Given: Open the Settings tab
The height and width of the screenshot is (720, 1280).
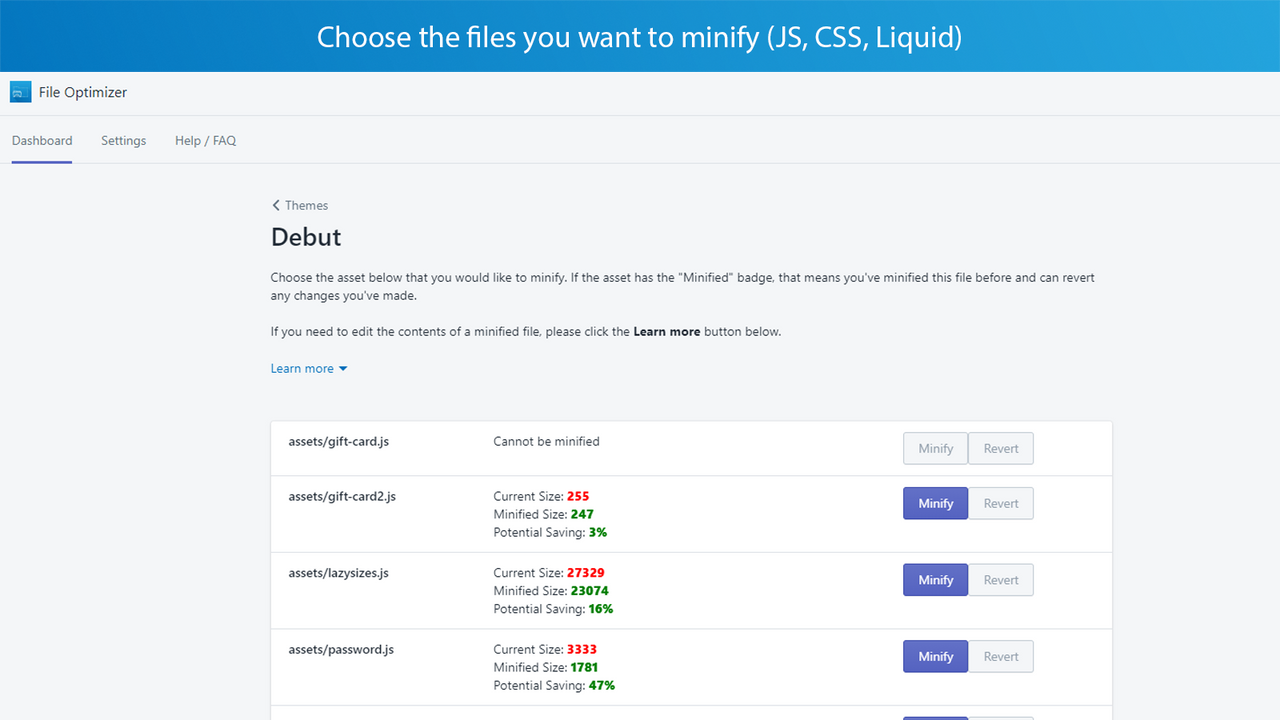Looking at the screenshot, I should [123, 140].
